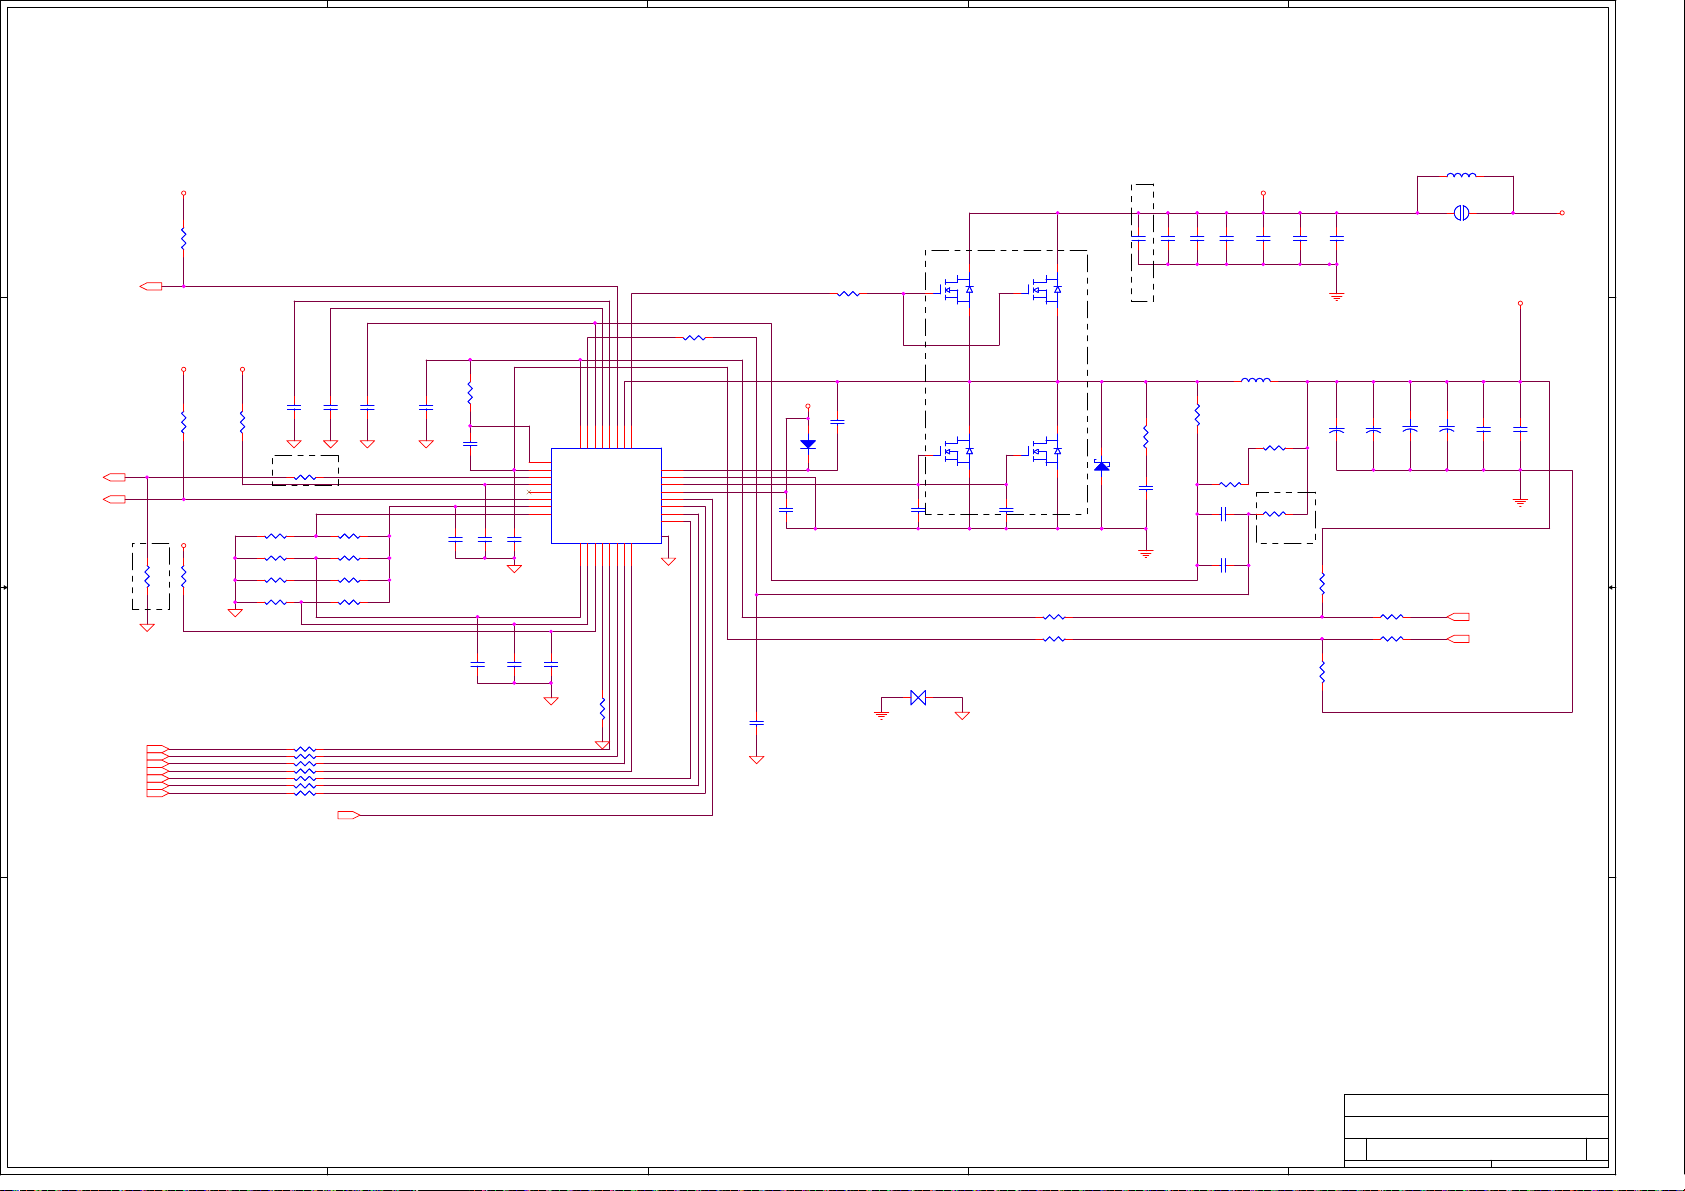Select the lower of the two right-side off-page ports
Screen dimensions: 1685x1191
(x=1459, y=639)
